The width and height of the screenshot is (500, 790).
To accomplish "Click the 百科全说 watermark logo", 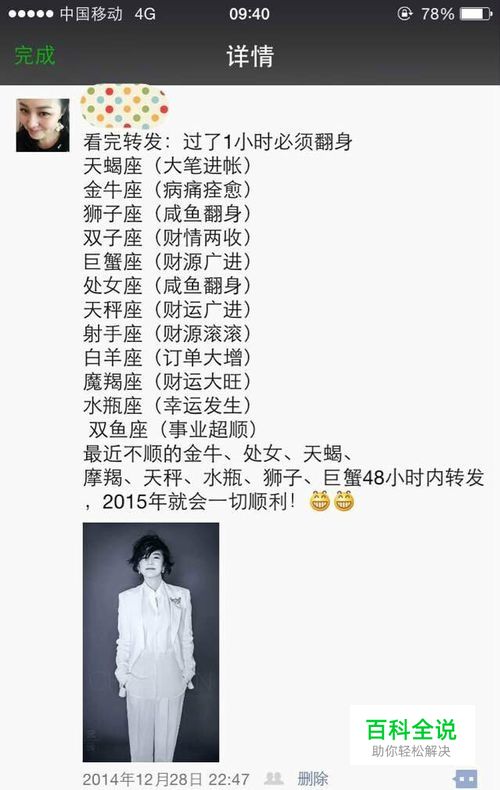I will tap(412, 735).
